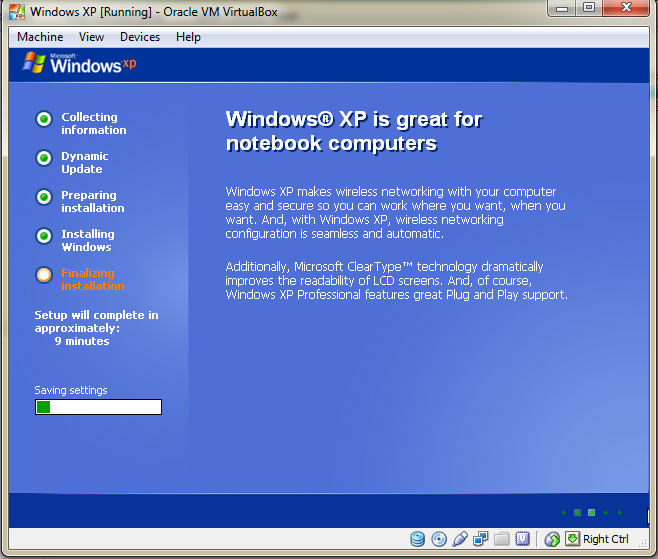
Task: Open the View menu
Action: 91,37
